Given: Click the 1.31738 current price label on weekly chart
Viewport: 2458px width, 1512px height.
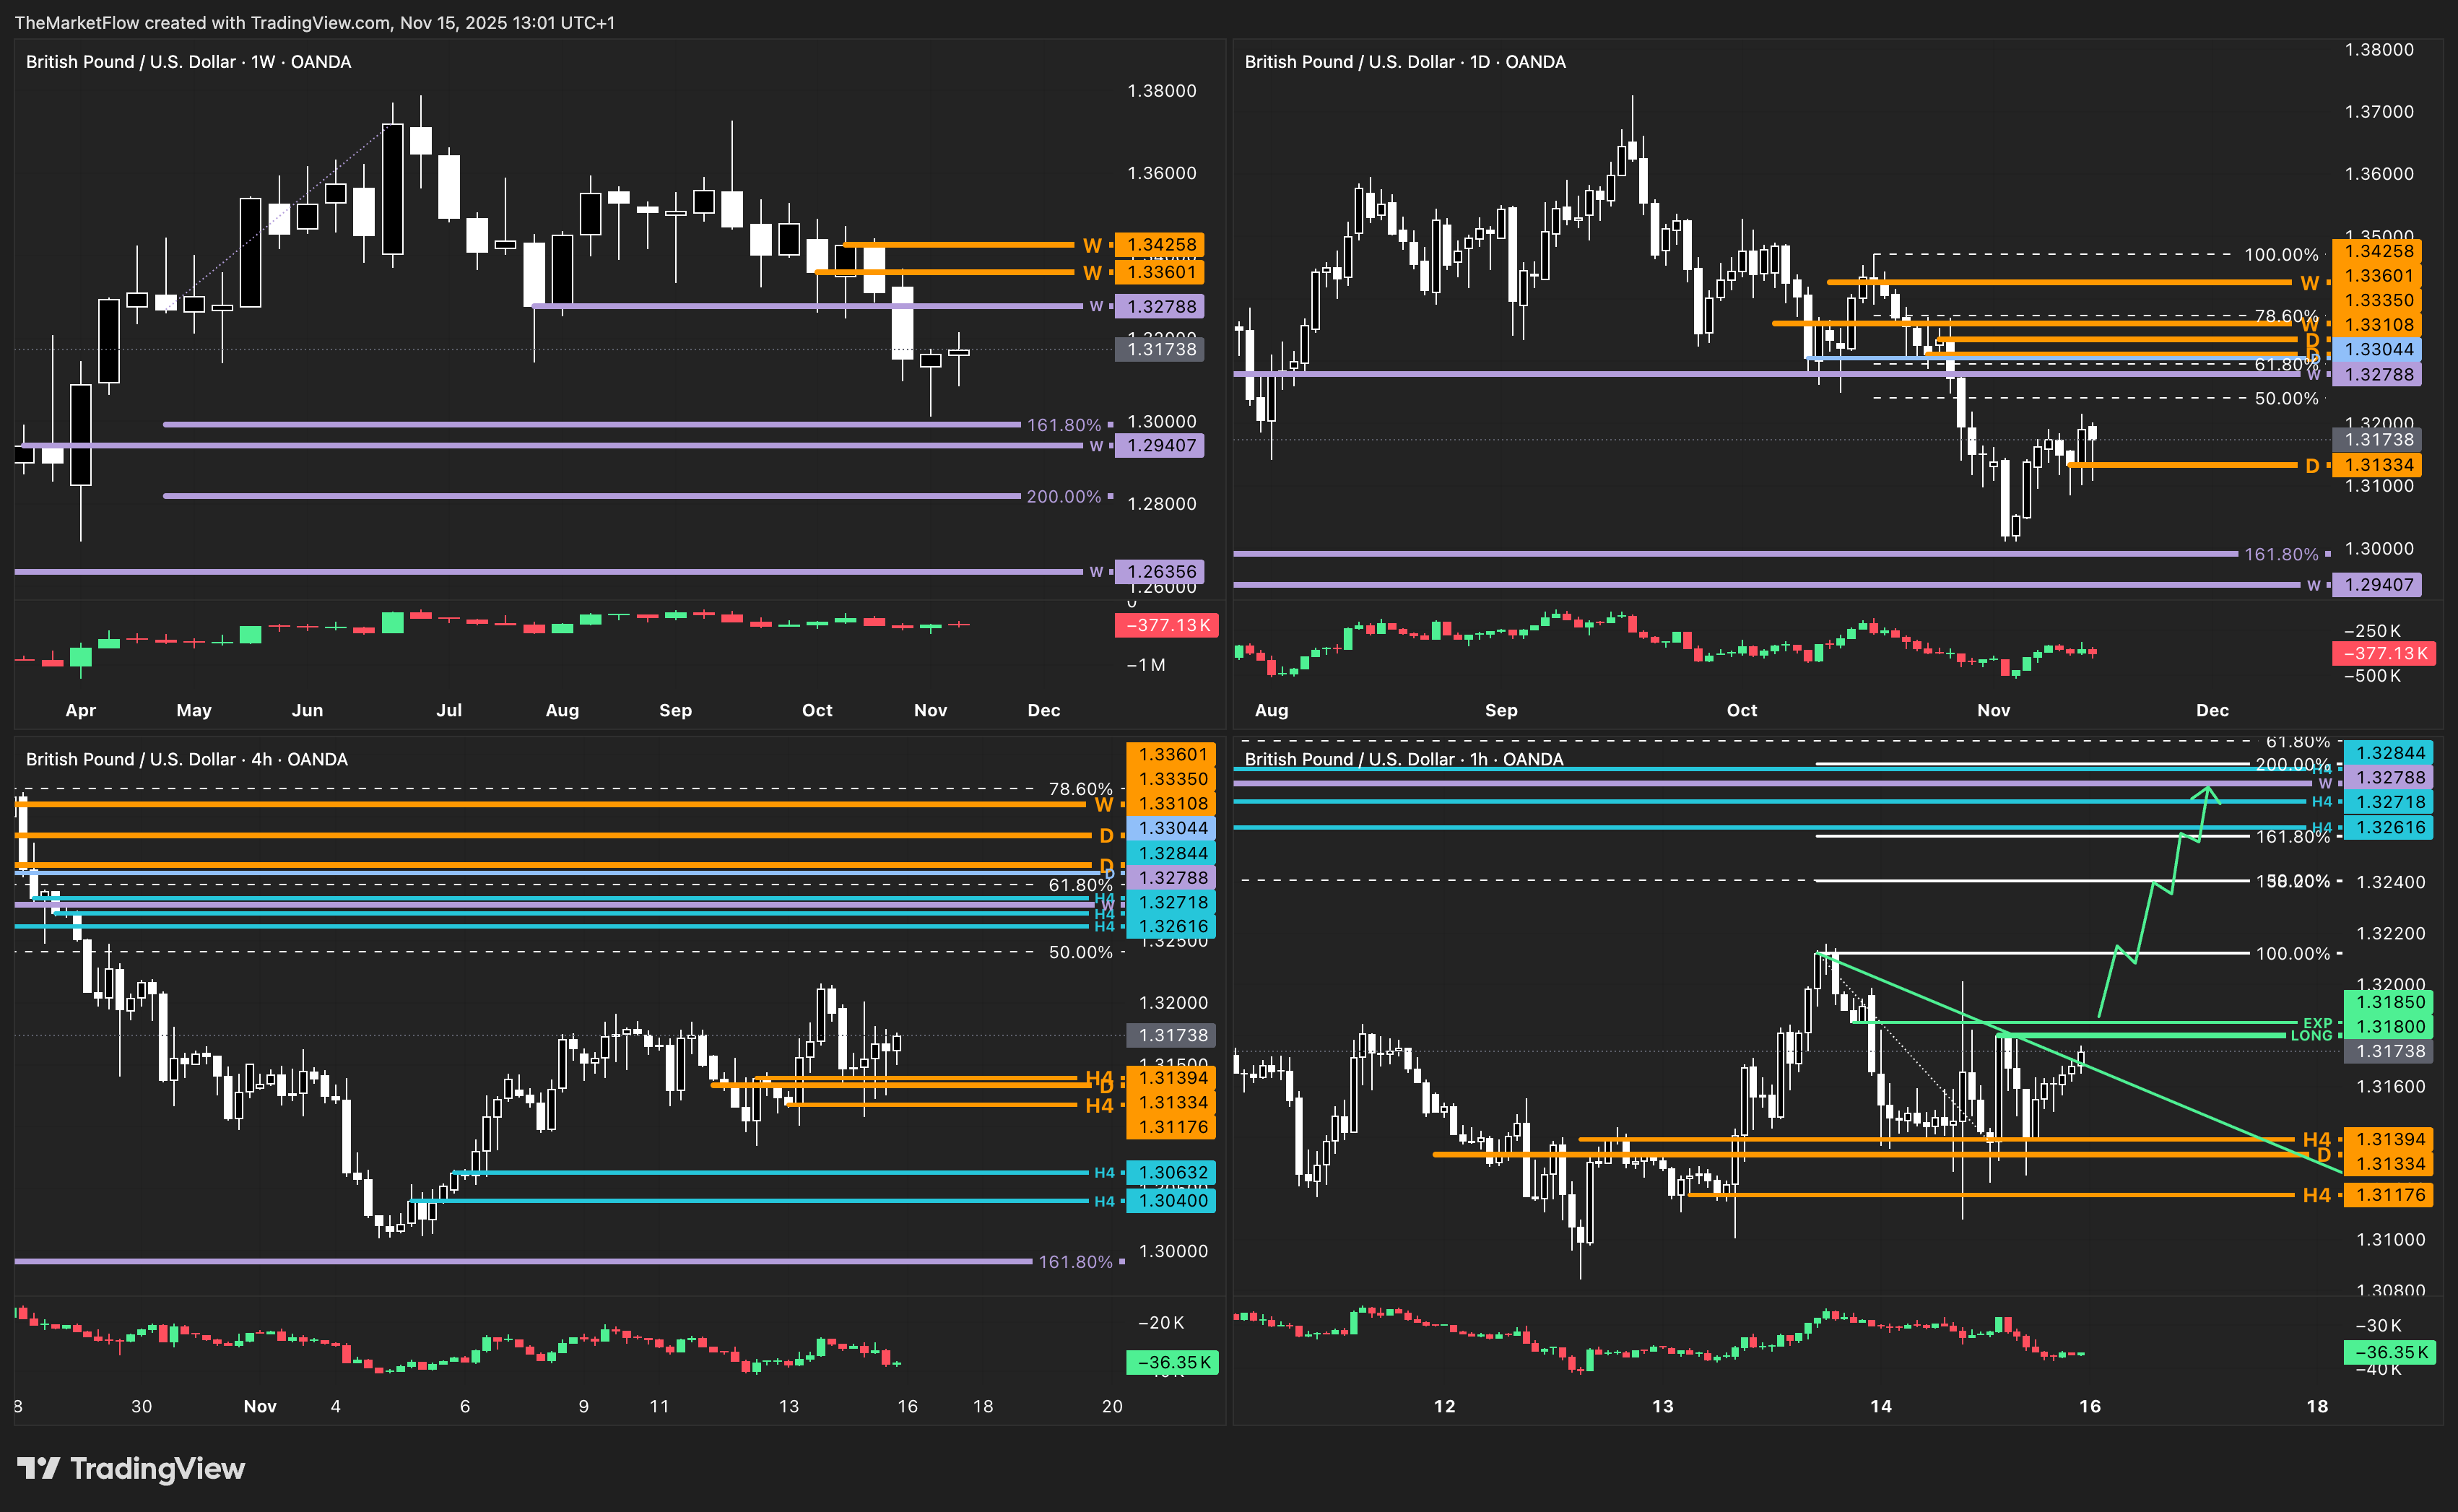Looking at the screenshot, I should point(1160,349).
